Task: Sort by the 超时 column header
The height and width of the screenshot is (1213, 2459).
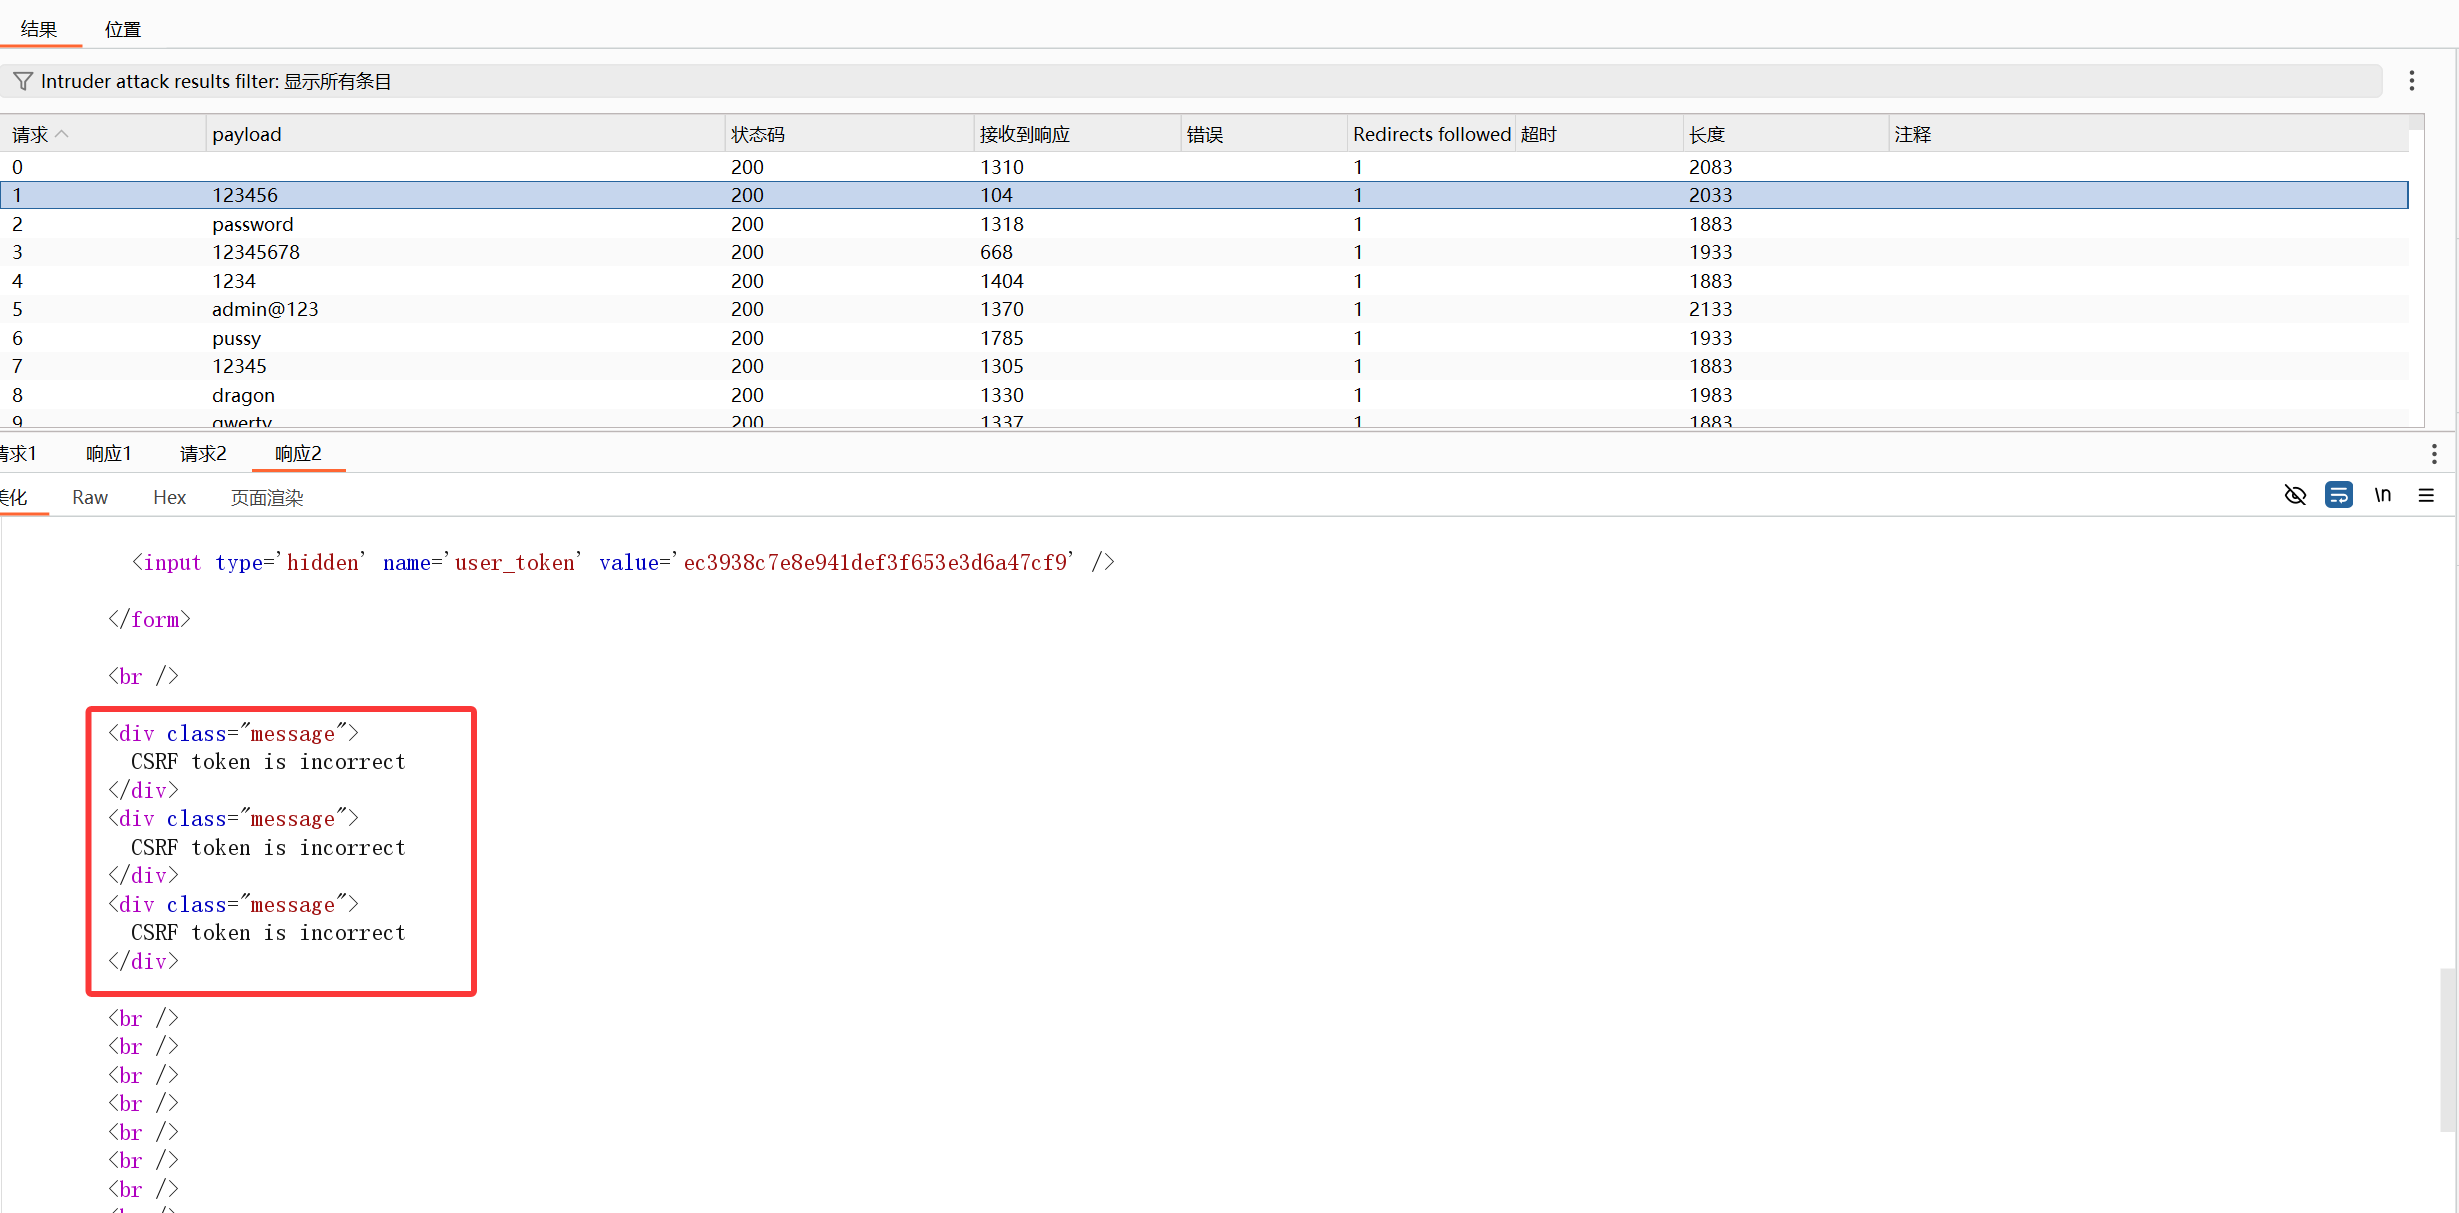Action: tap(1599, 134)
